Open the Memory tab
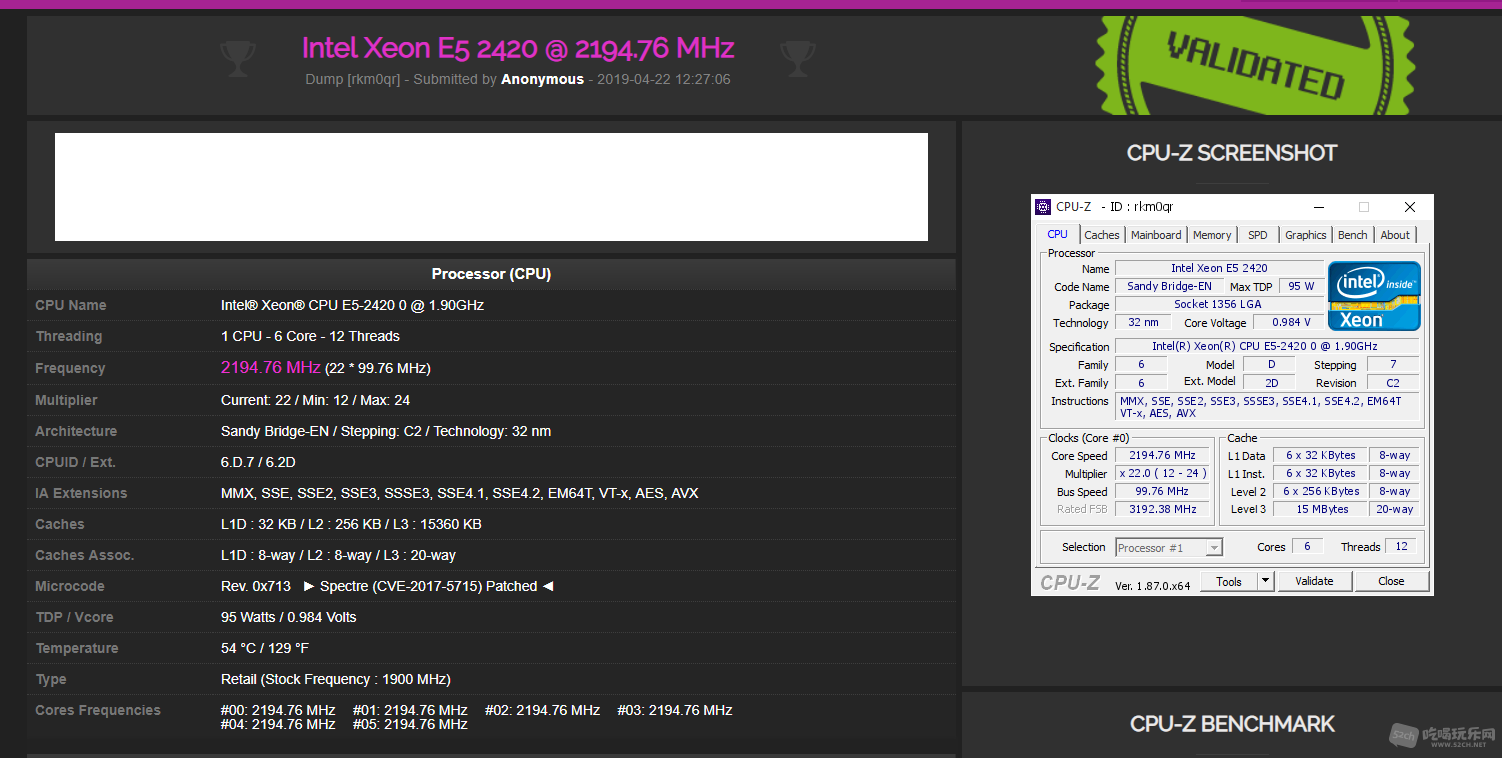Screen dimensions: 1502x758 click(1212, 235)
